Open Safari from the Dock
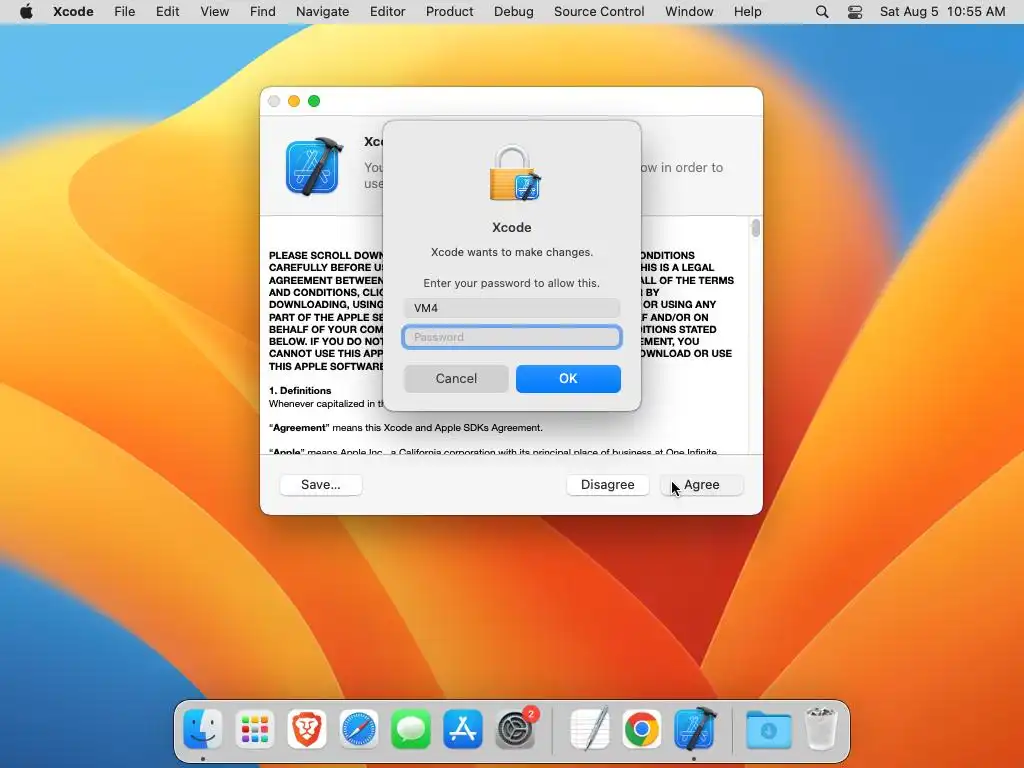 (359, 729)
